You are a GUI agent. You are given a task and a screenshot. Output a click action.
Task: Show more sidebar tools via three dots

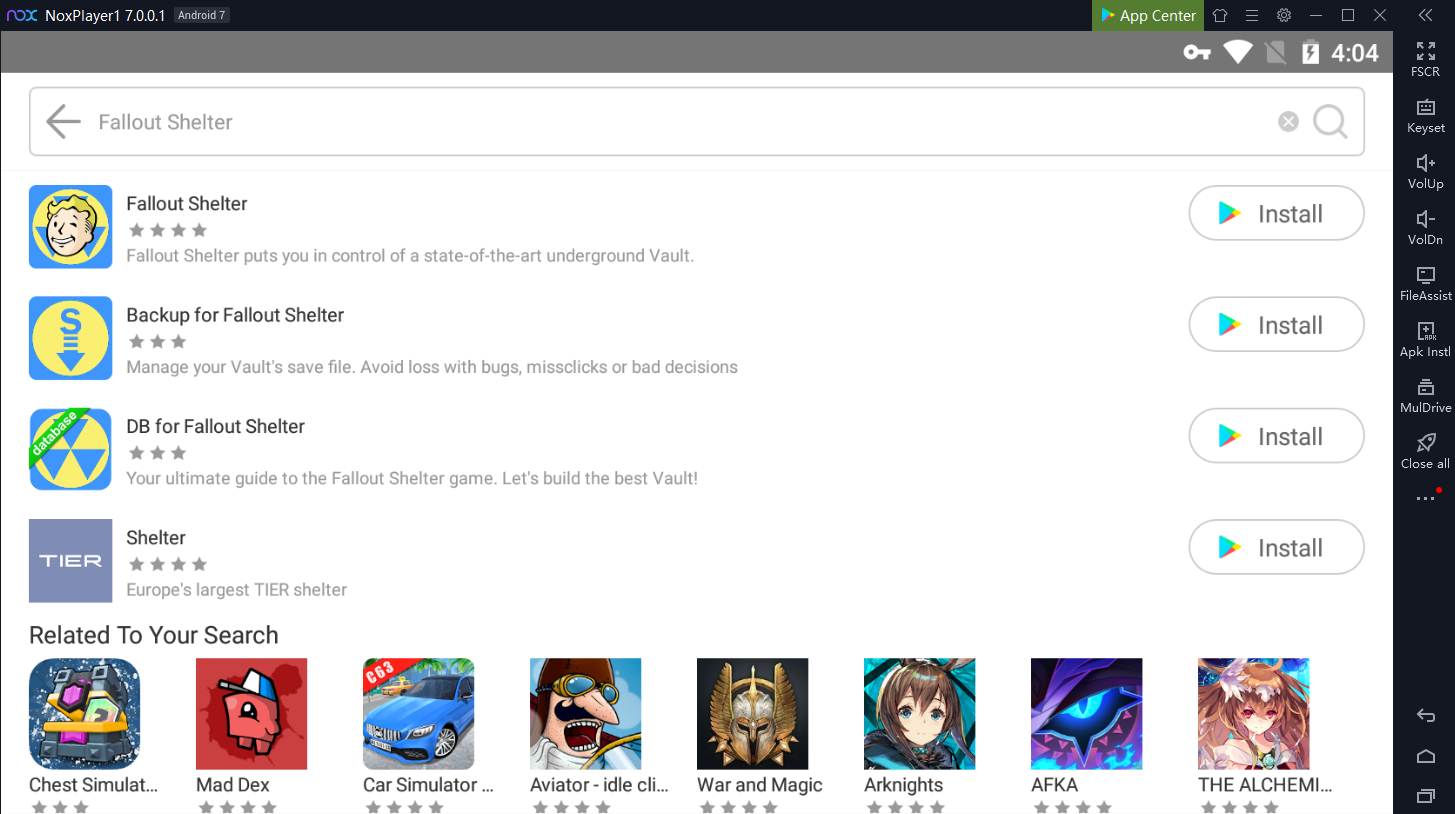click(x=1425, y=498)
